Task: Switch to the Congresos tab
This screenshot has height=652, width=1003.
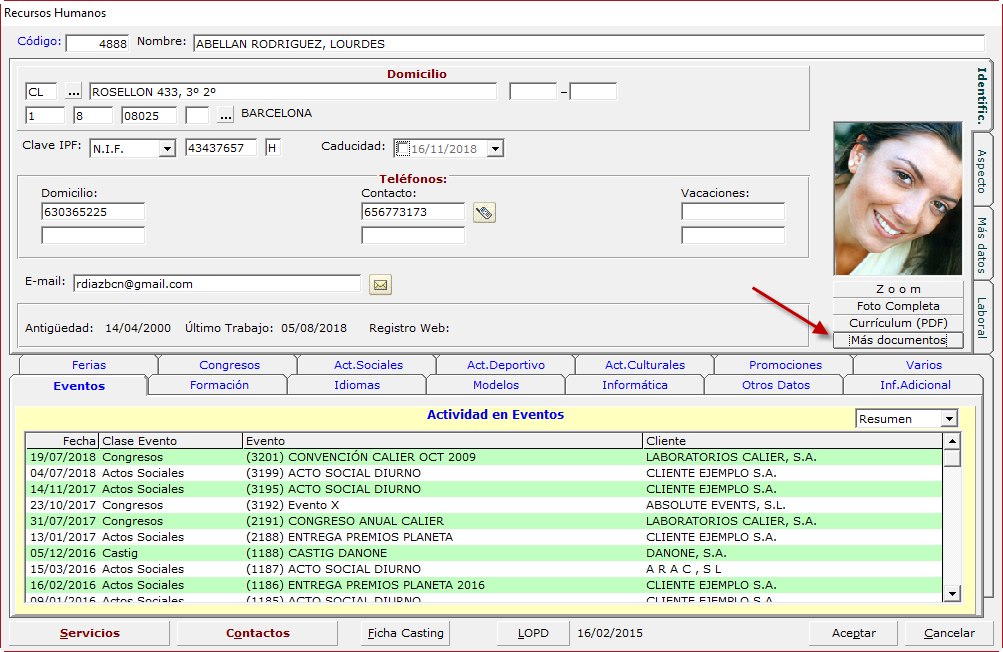Action: pyautogui.click(x=229, y=365)
